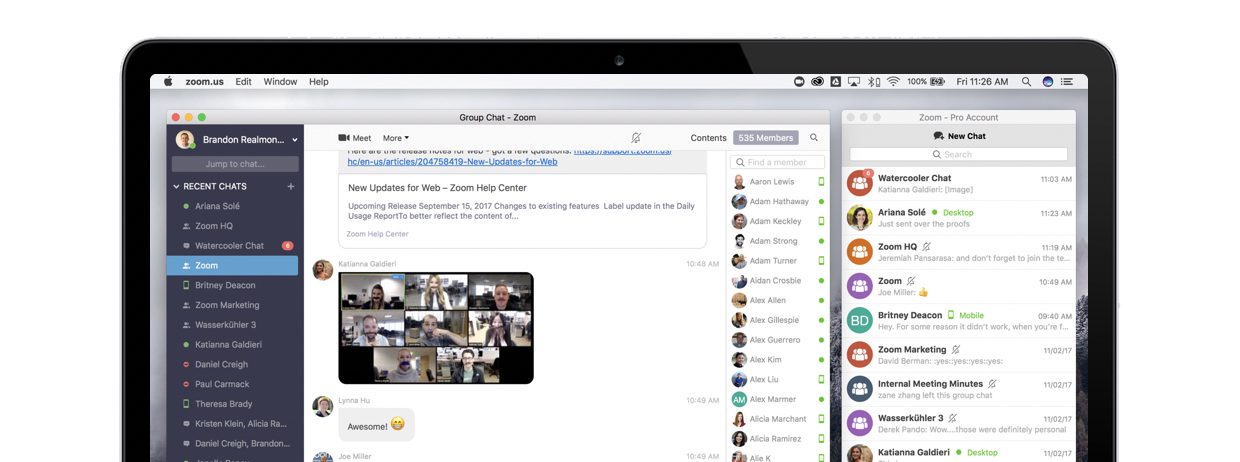The image size is (1240, 462).
Task: Start a video meeting with Meet icon
Action: 344,138
